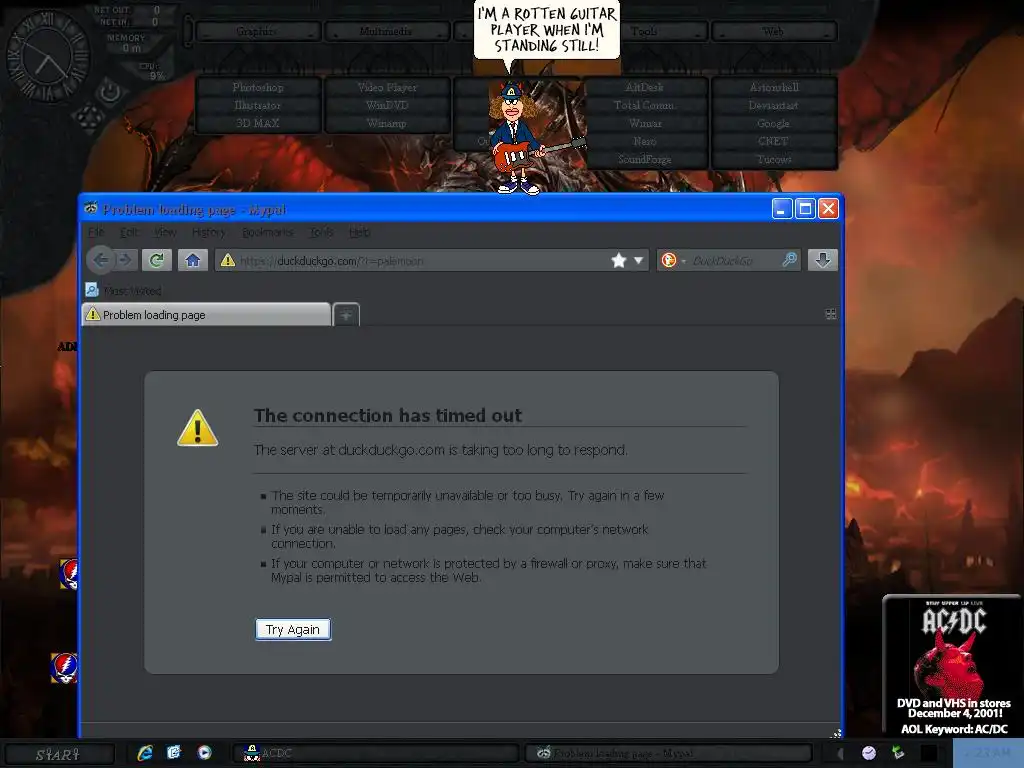Bookmark this page with the star icon
This screenshot has height=768, width=1024.
[x=618, y=260]
